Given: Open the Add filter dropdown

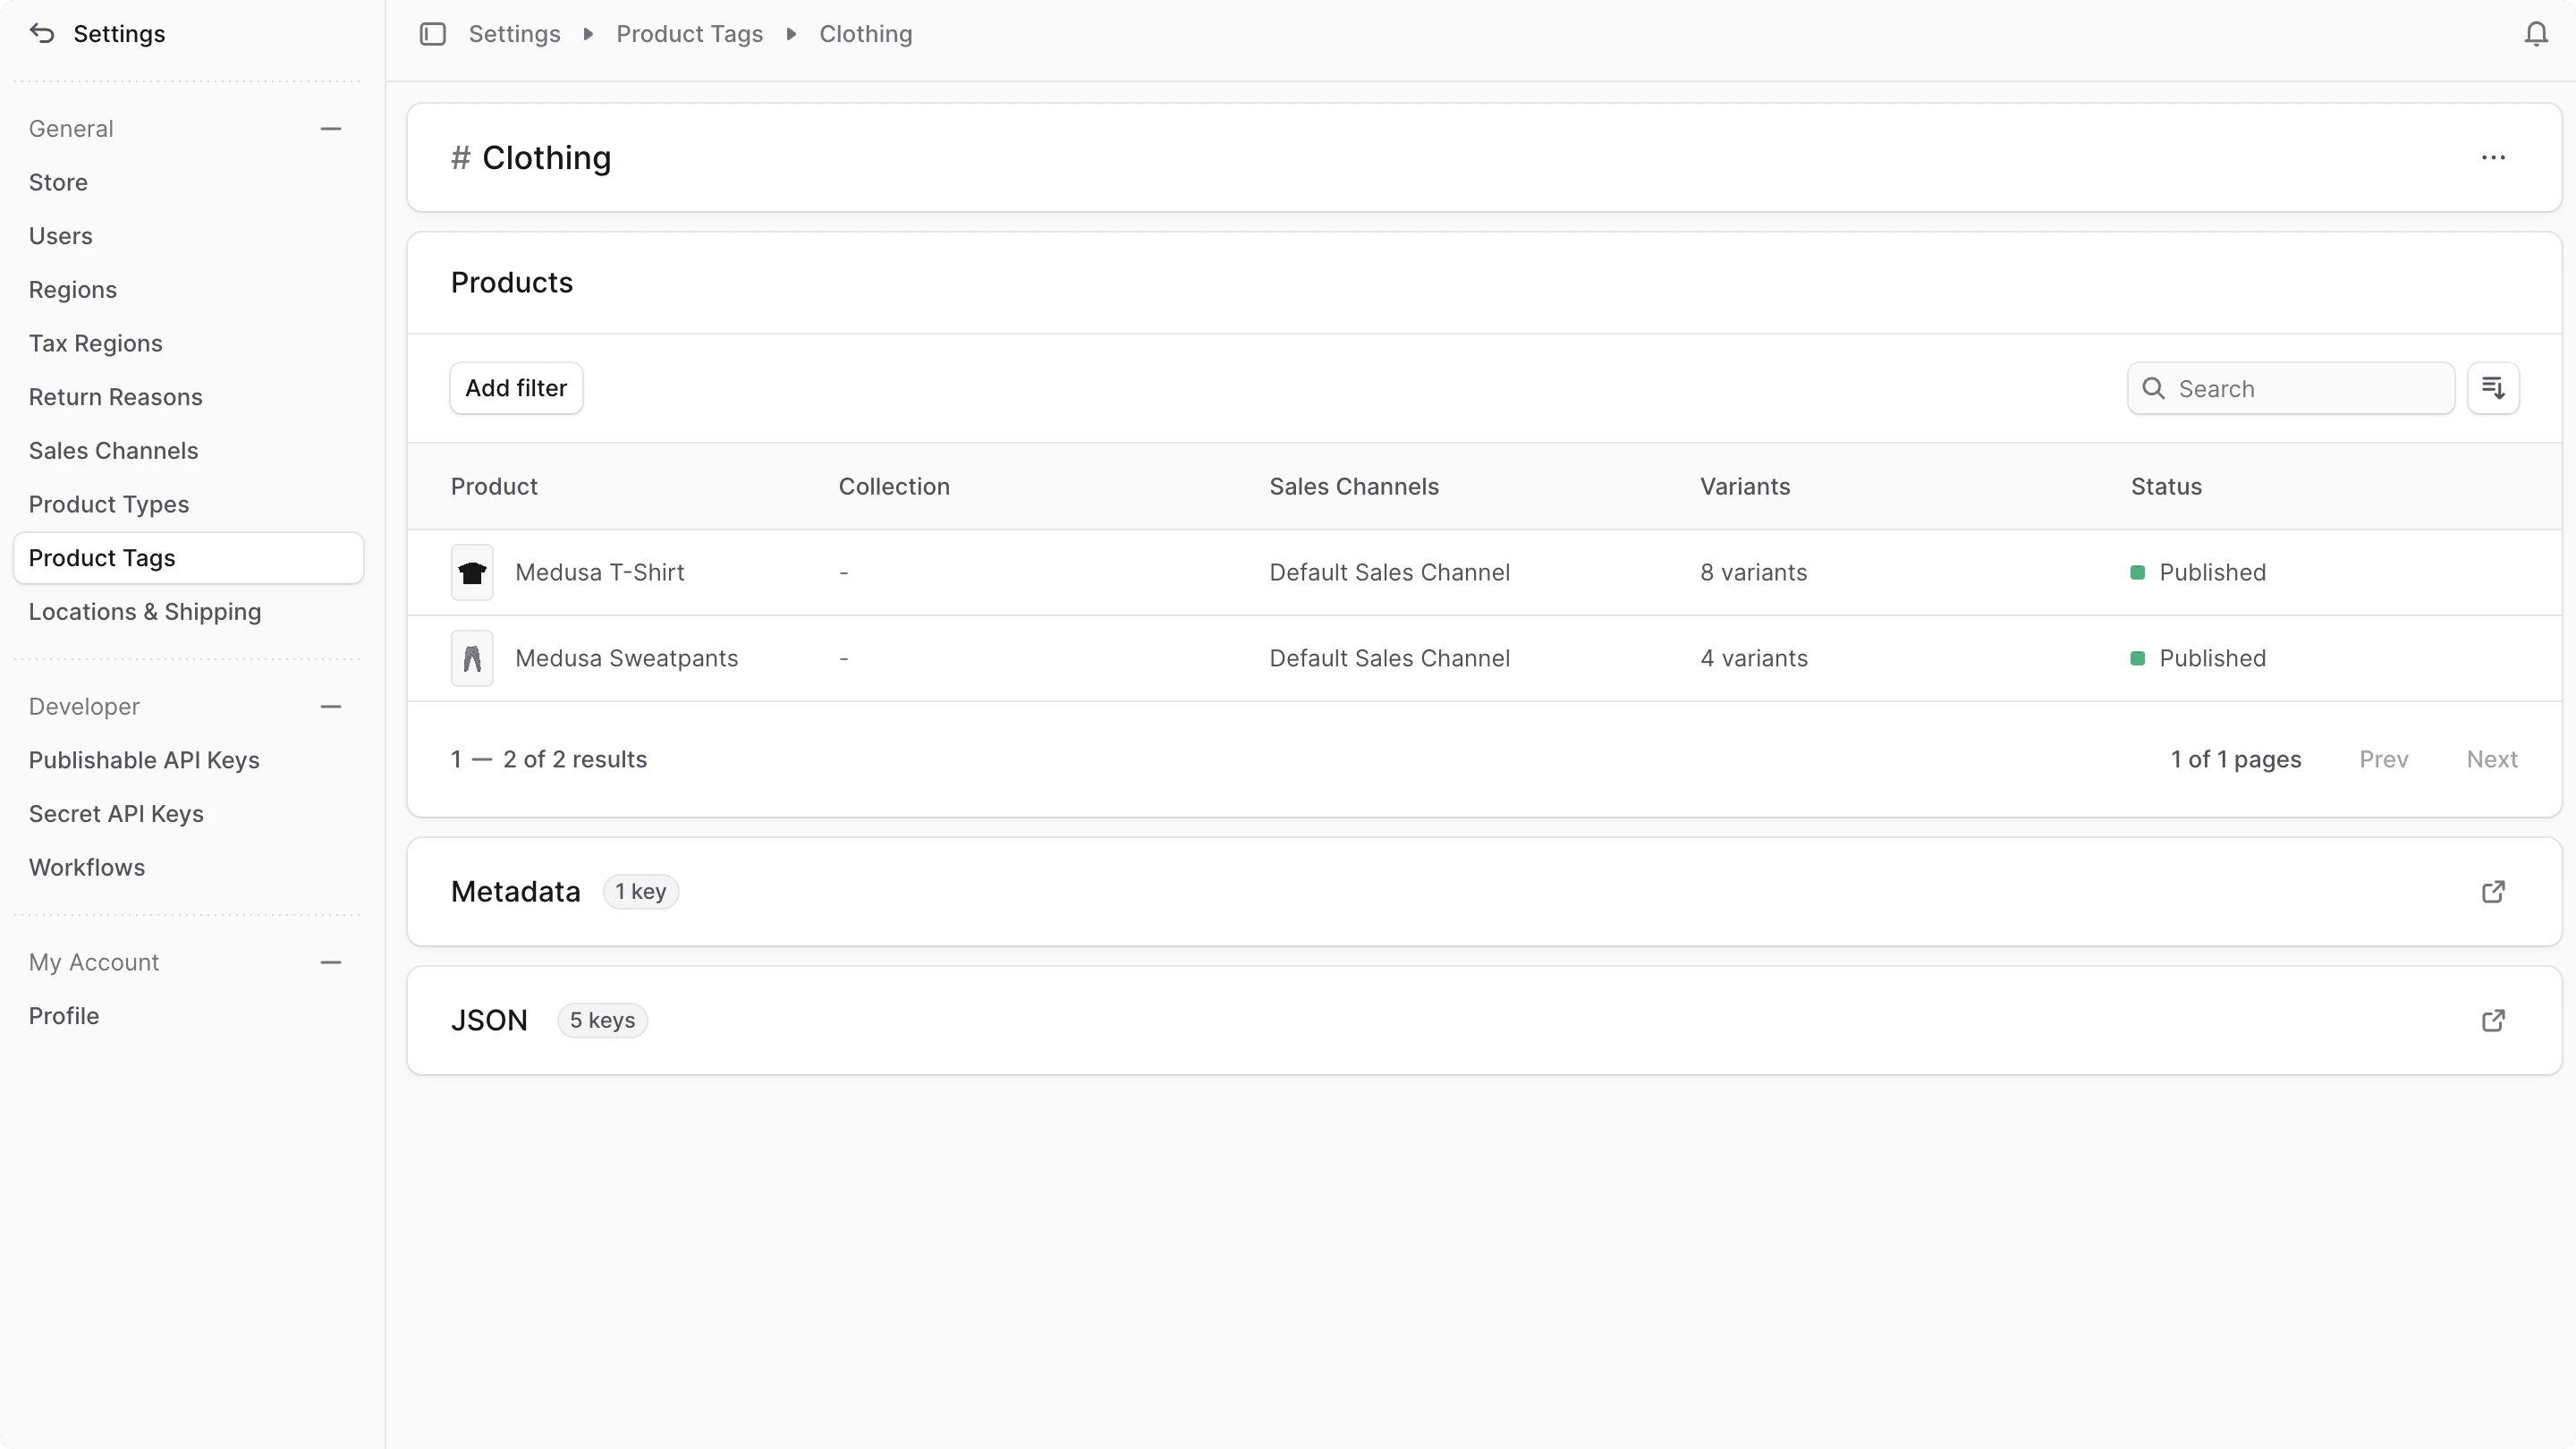Looking at the screenshot, I should 516,388.
